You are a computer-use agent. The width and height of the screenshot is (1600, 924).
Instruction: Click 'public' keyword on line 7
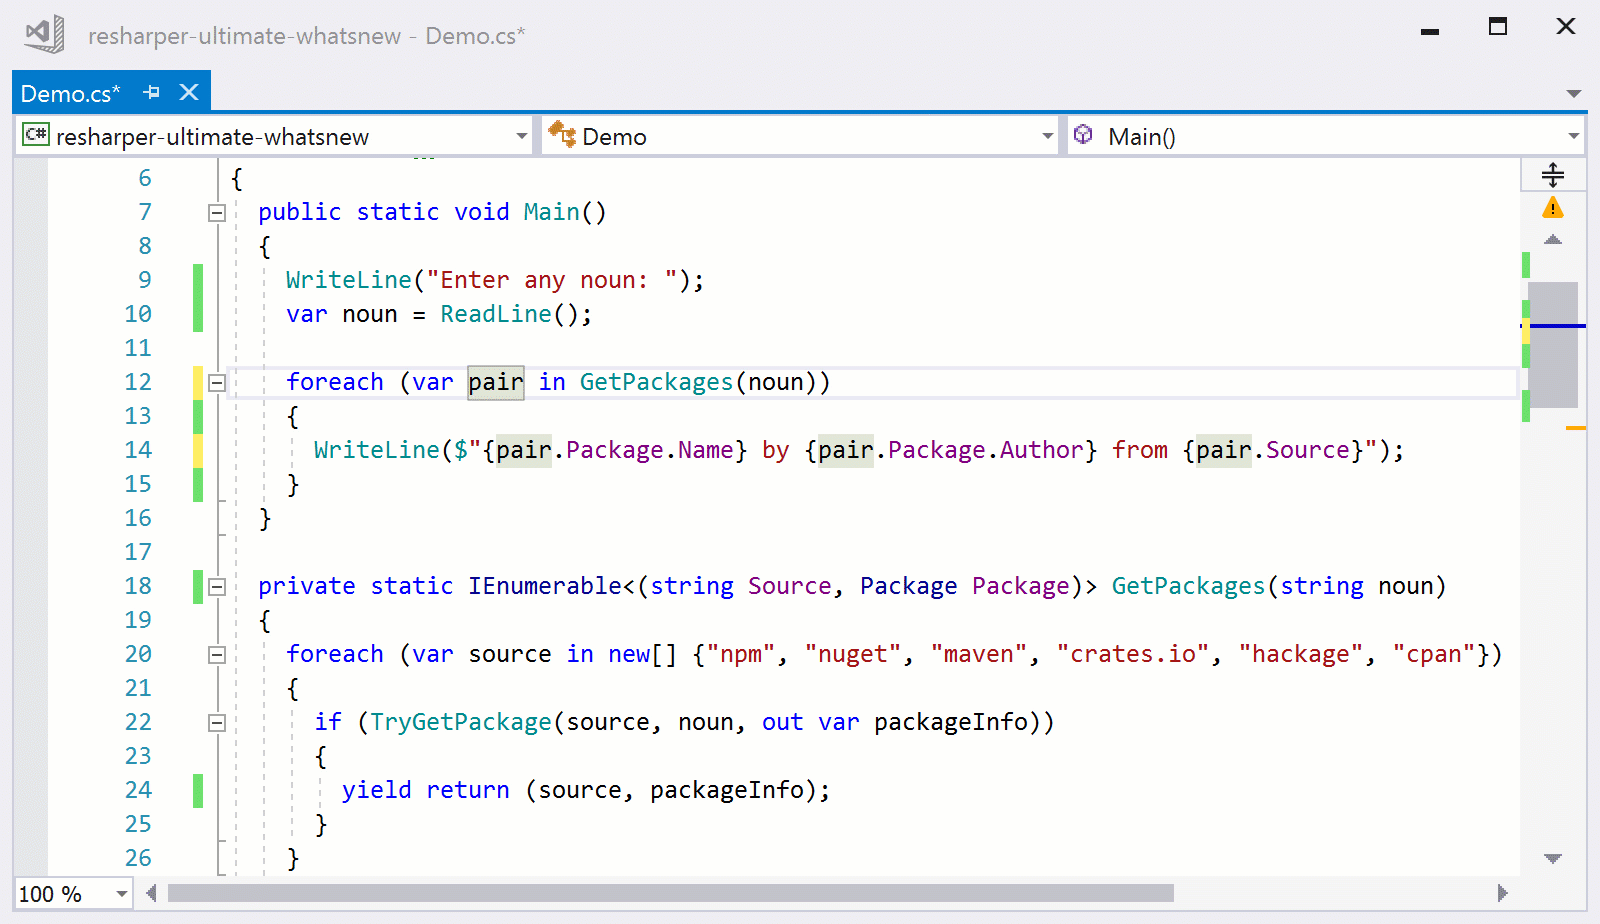click(x=300, y=212)
